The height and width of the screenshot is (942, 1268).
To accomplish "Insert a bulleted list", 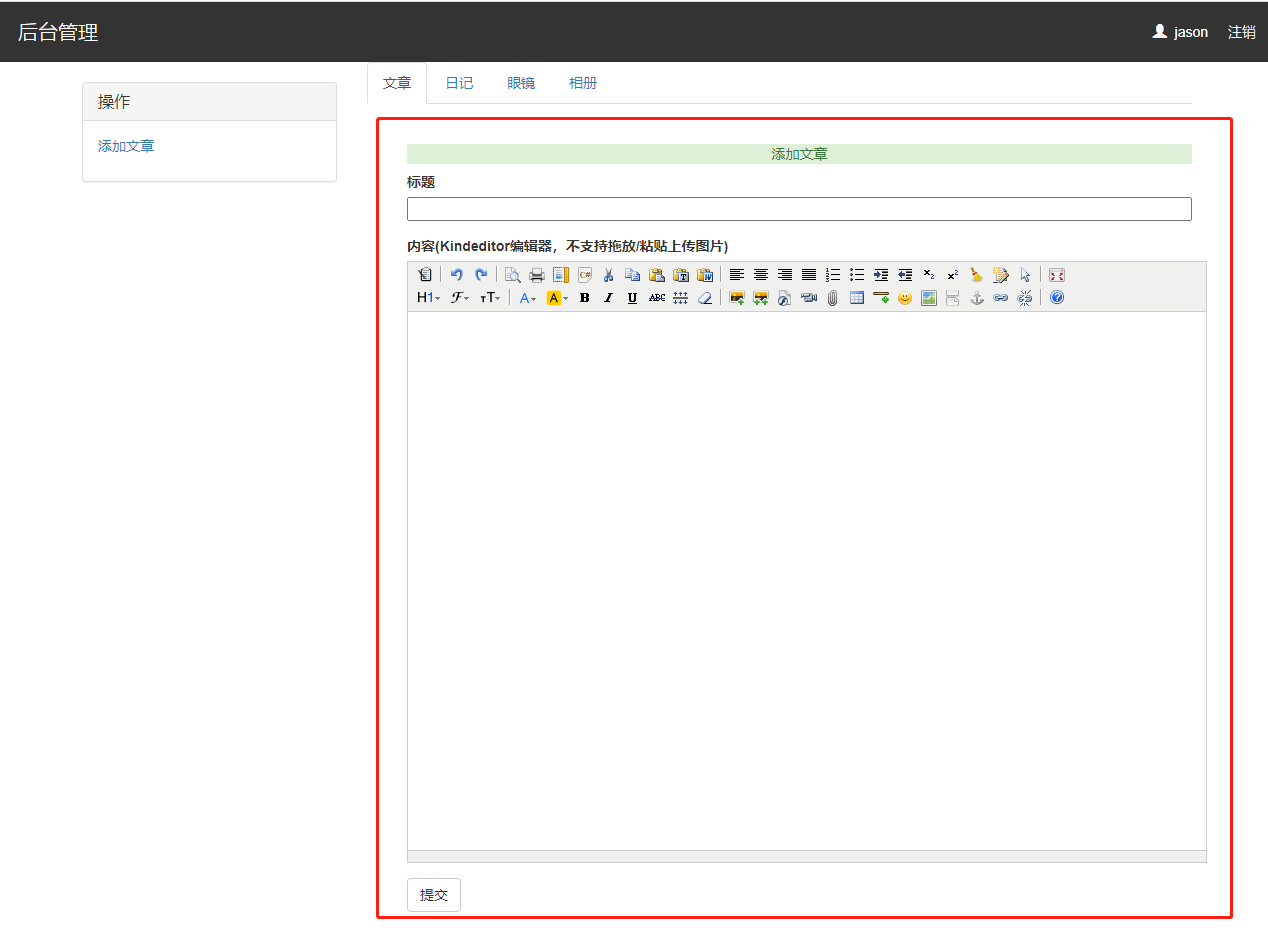I will tap(857, 275).
